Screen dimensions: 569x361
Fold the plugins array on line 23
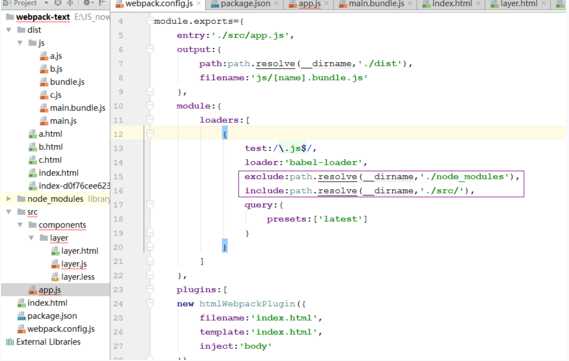(150, 290)
